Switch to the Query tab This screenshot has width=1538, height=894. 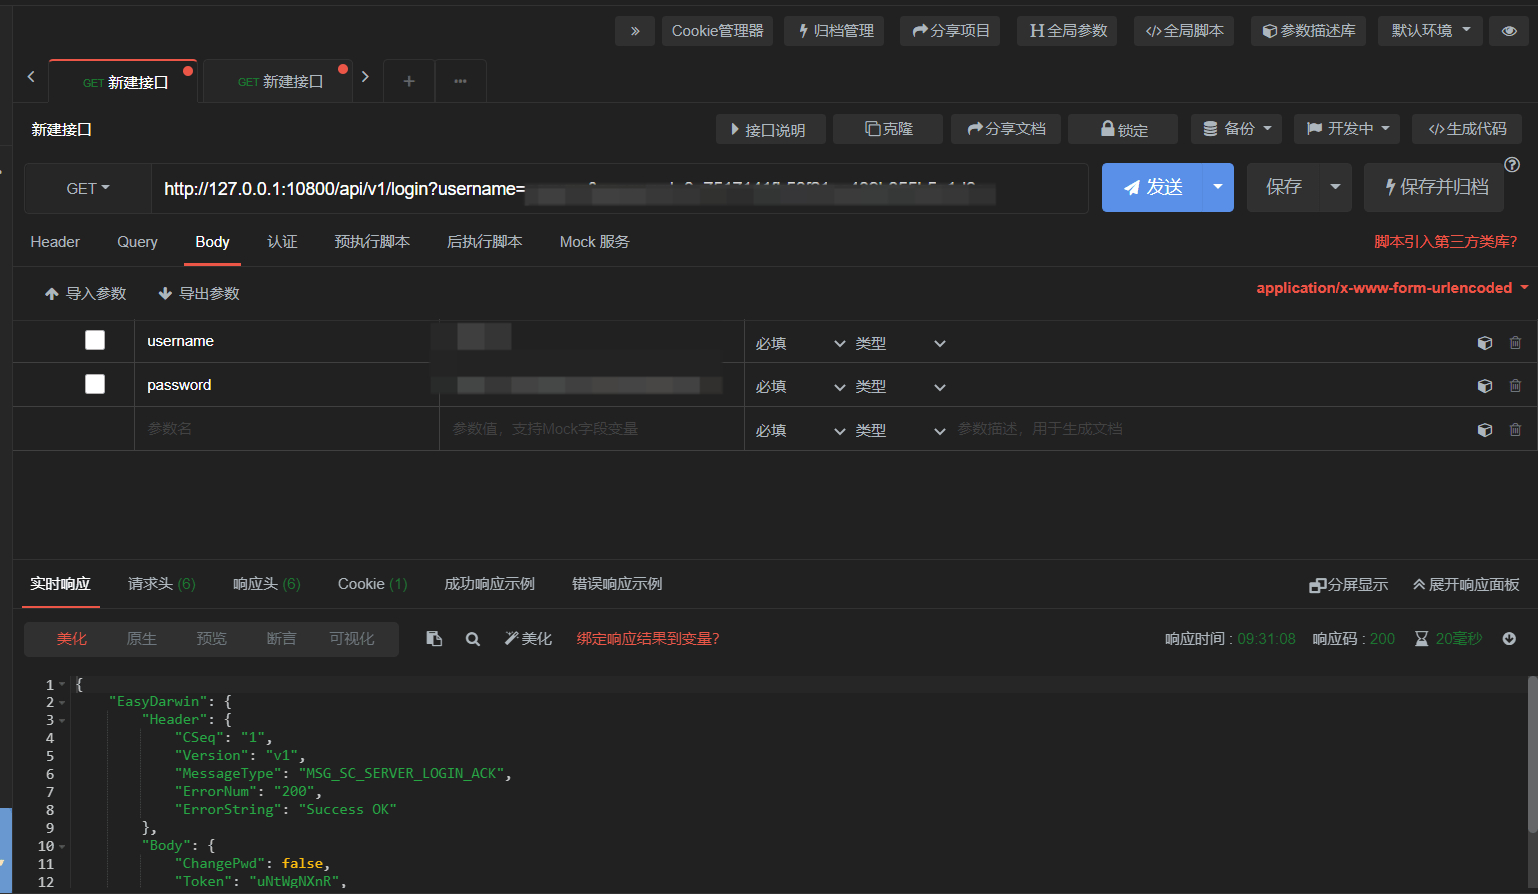coord(137,242)
